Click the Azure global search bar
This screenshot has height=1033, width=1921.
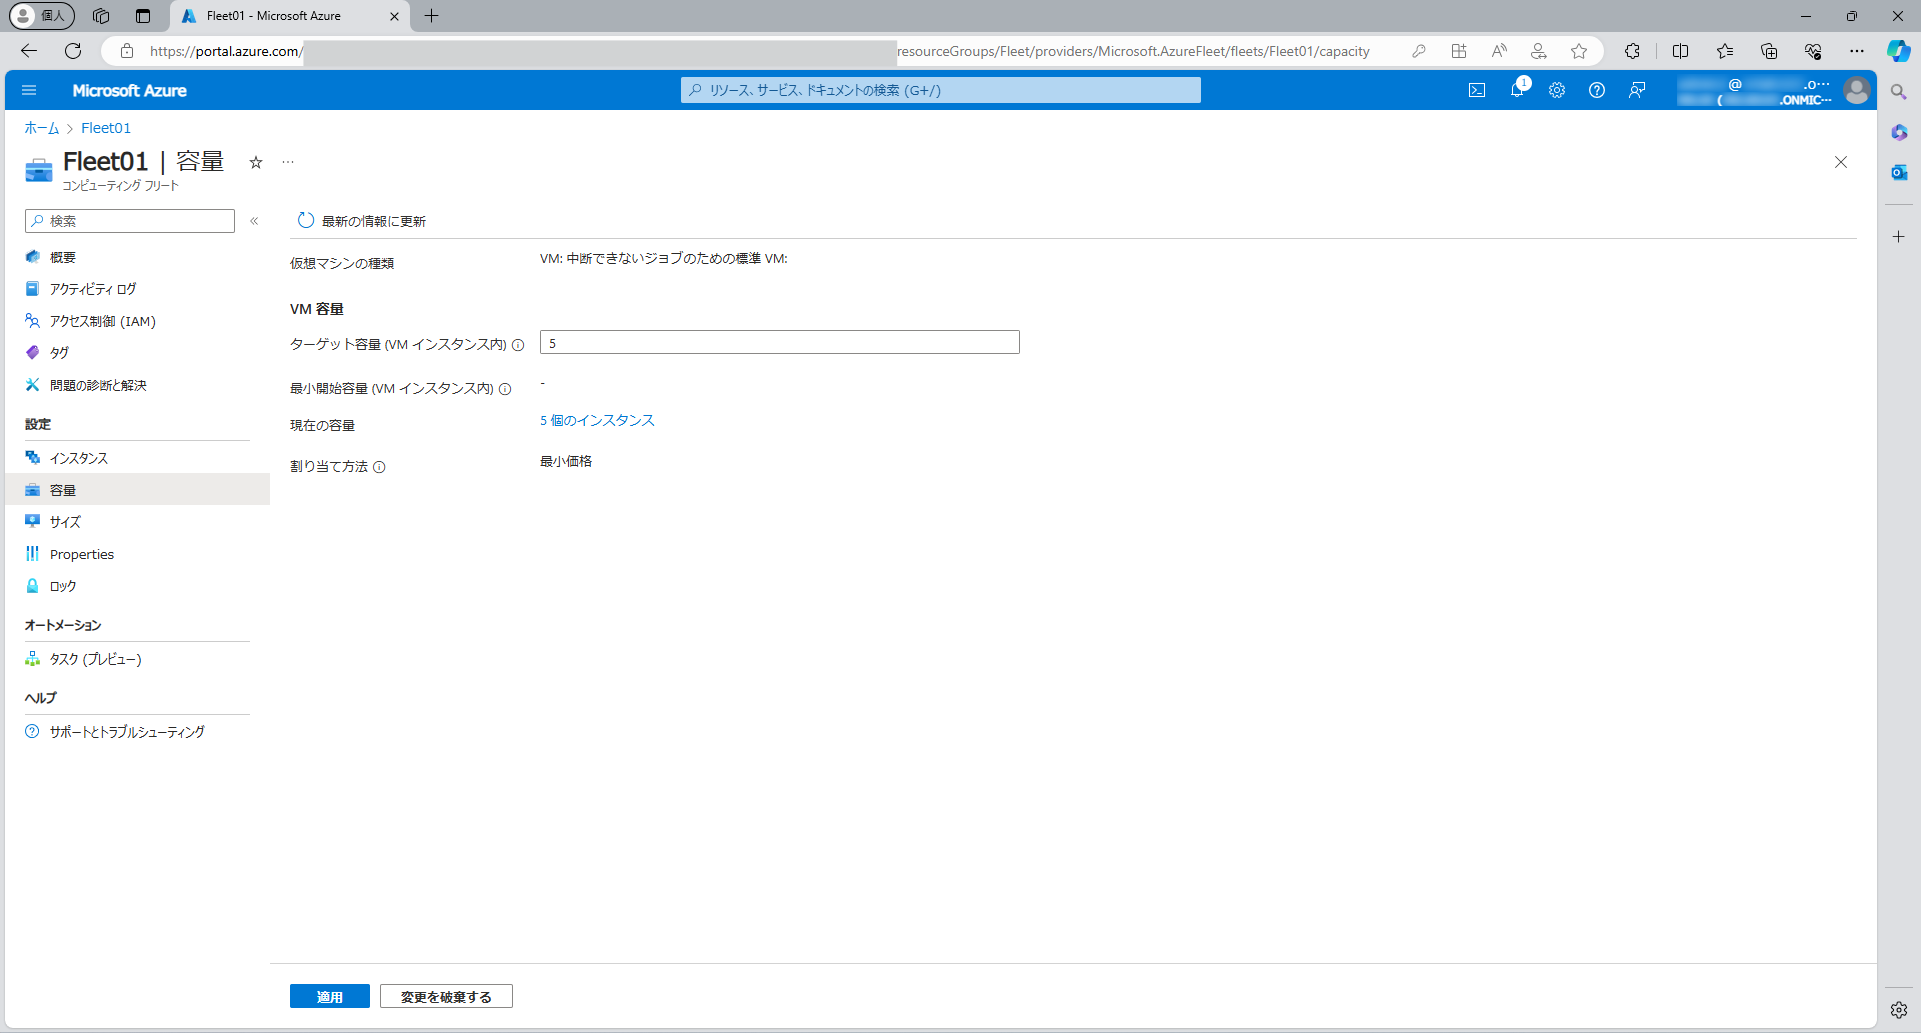click(940, 90)
